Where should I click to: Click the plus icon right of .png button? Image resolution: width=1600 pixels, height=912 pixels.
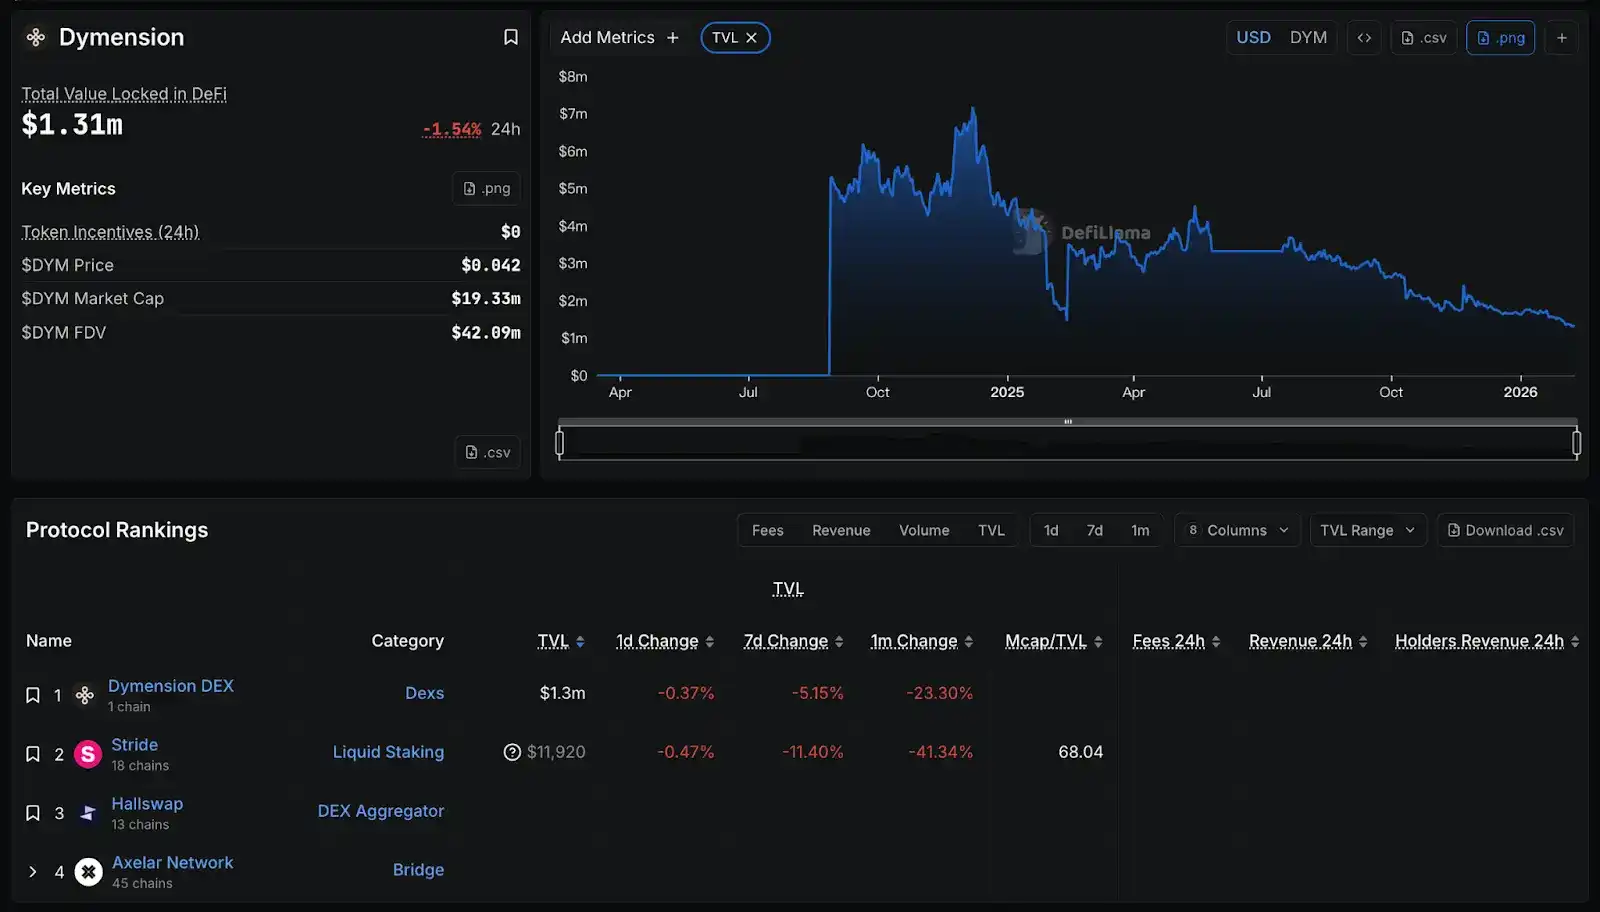(1562, 37)
